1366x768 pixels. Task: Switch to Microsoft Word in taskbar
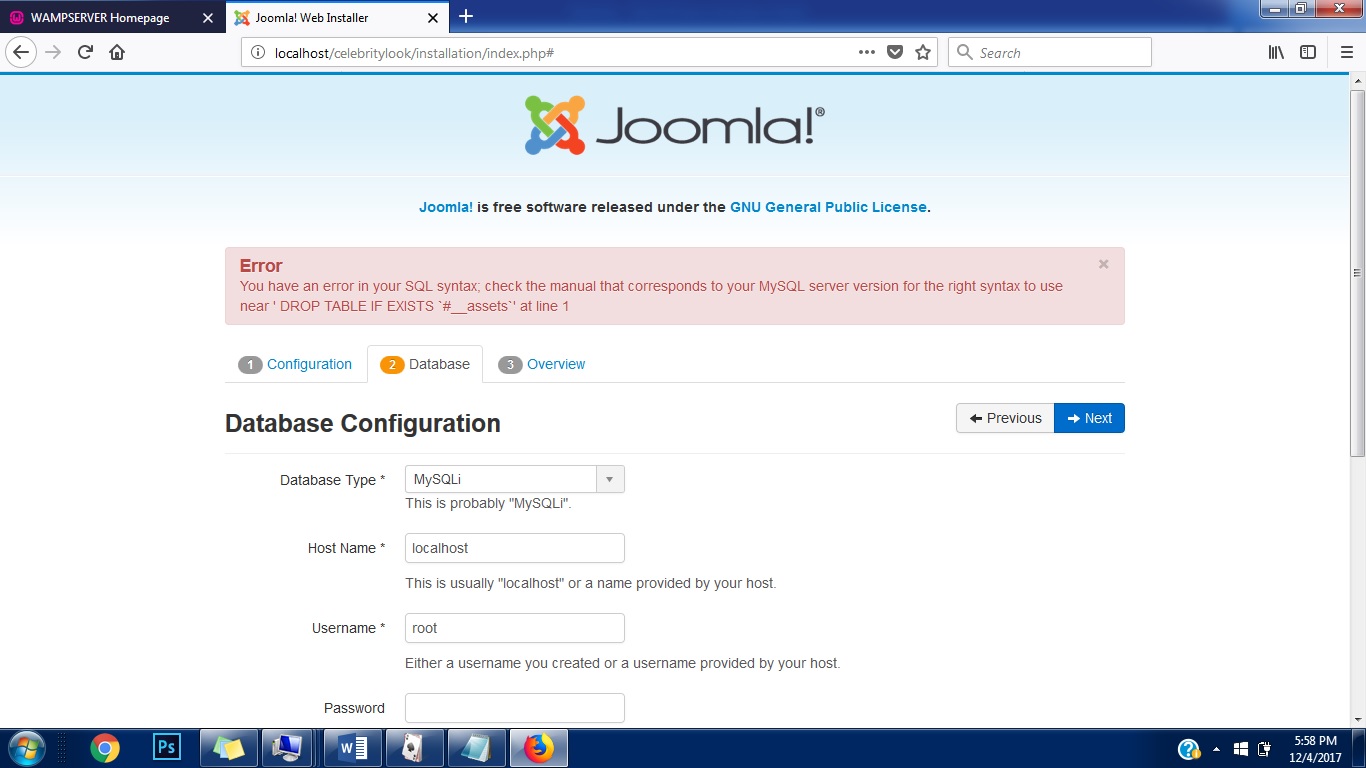[x=353, y=748]
